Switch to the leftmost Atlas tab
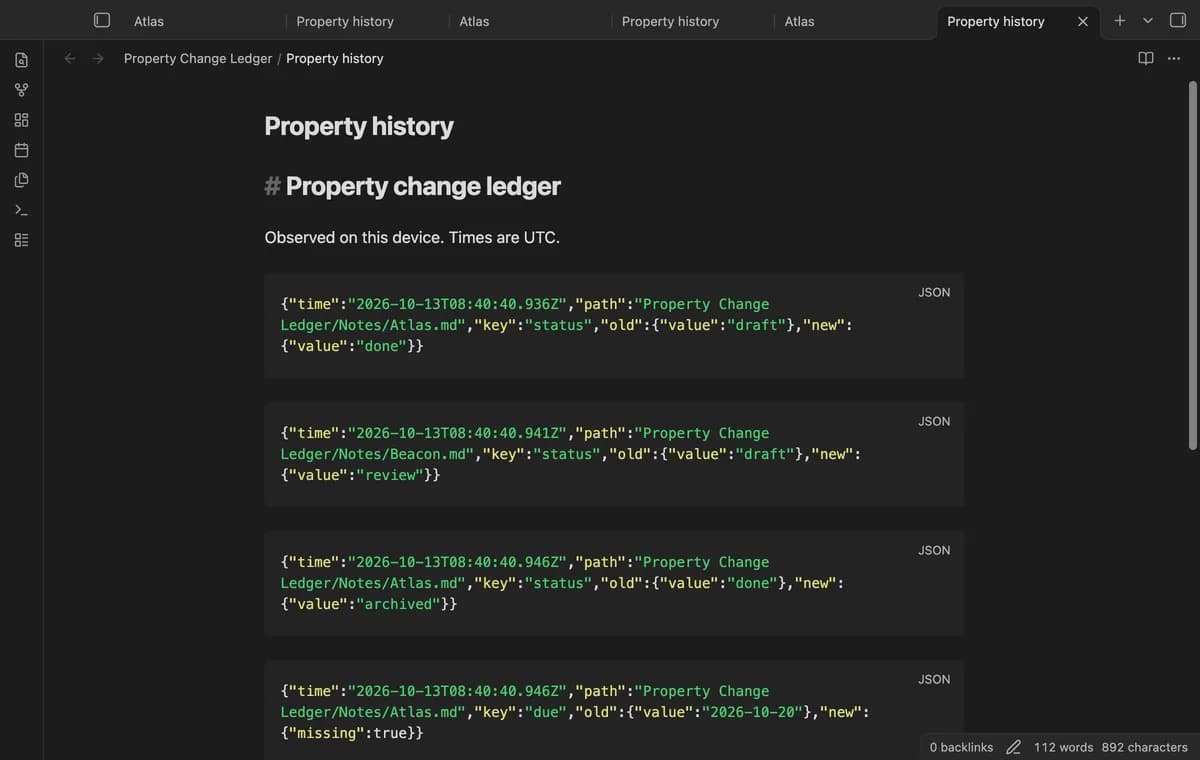Viewport: 1200px width, 760px height. (x=149, y=21)
